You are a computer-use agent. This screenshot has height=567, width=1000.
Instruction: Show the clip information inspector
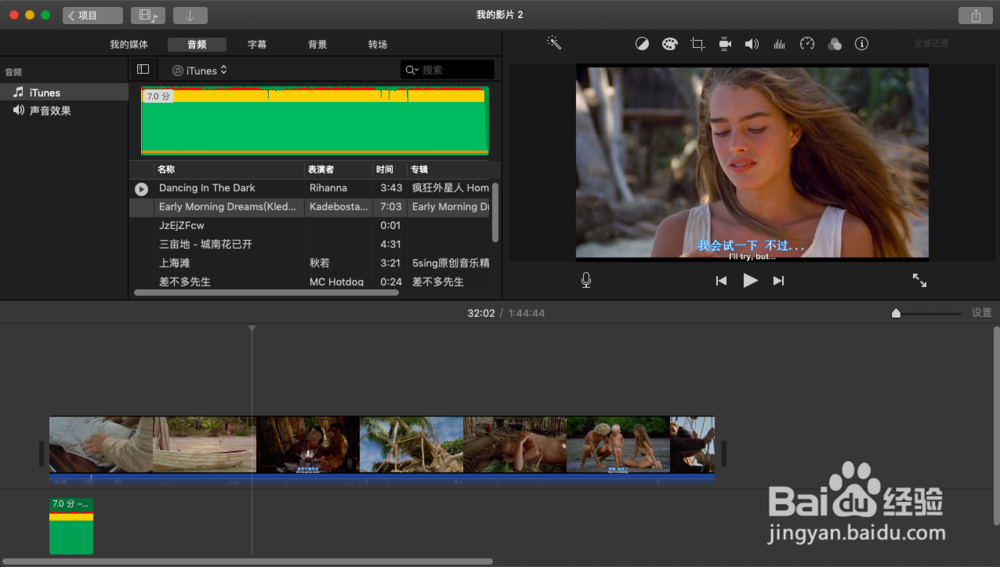pyautogui.click(x=862, y=44)
